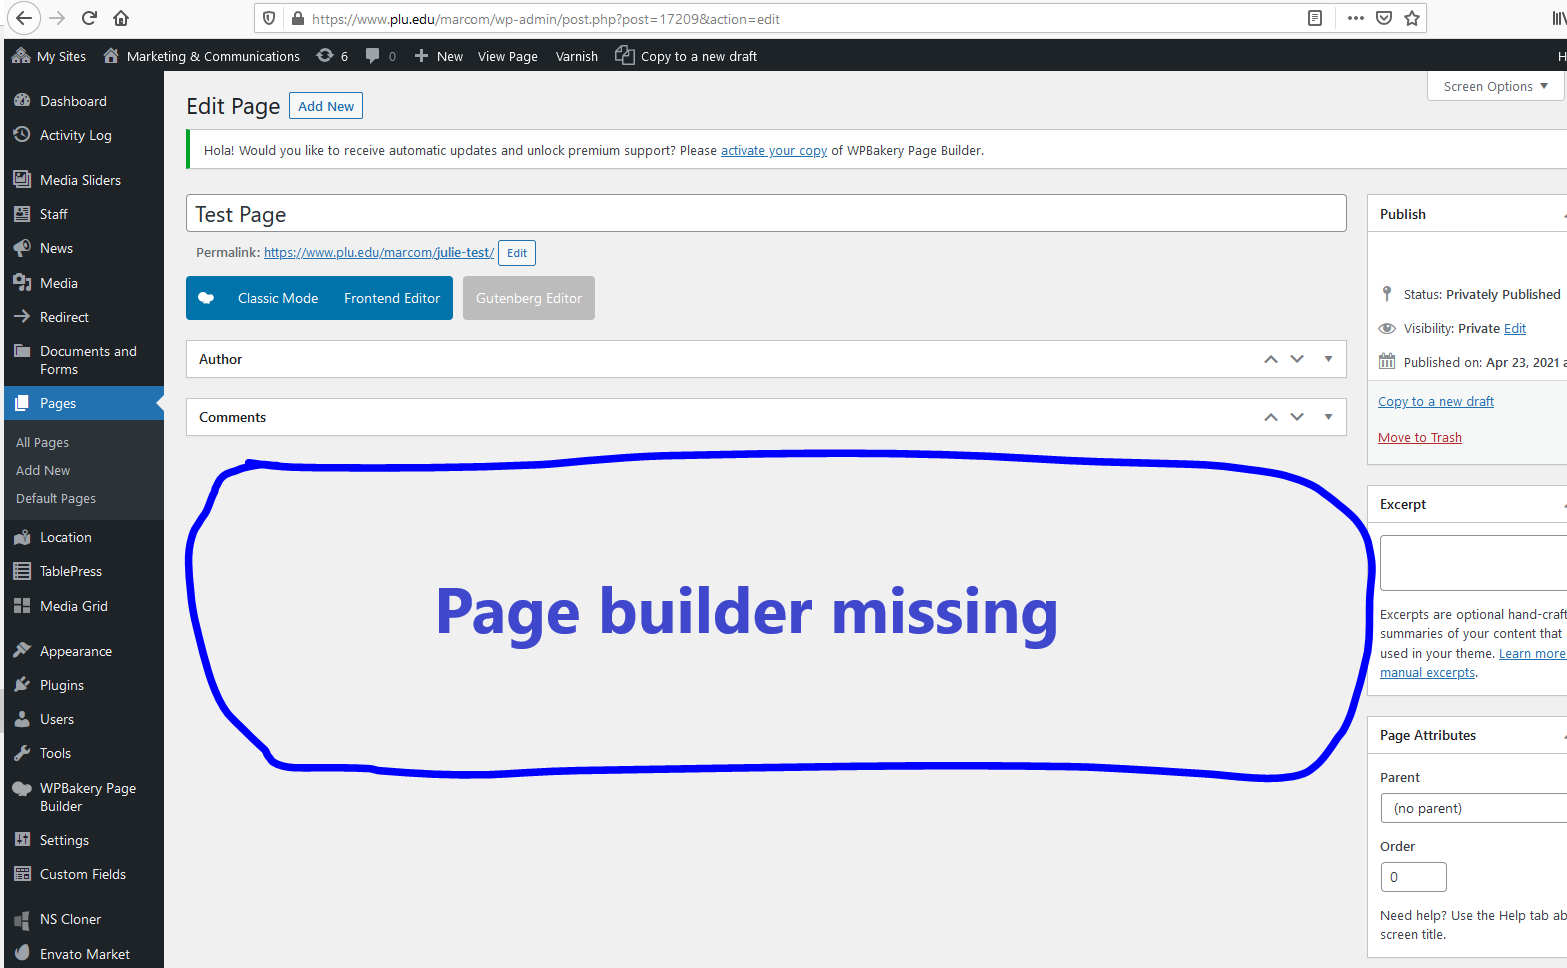Open New menu in admin bar
This screenshot has height=968, width=1567.
(x=438, y=56)
